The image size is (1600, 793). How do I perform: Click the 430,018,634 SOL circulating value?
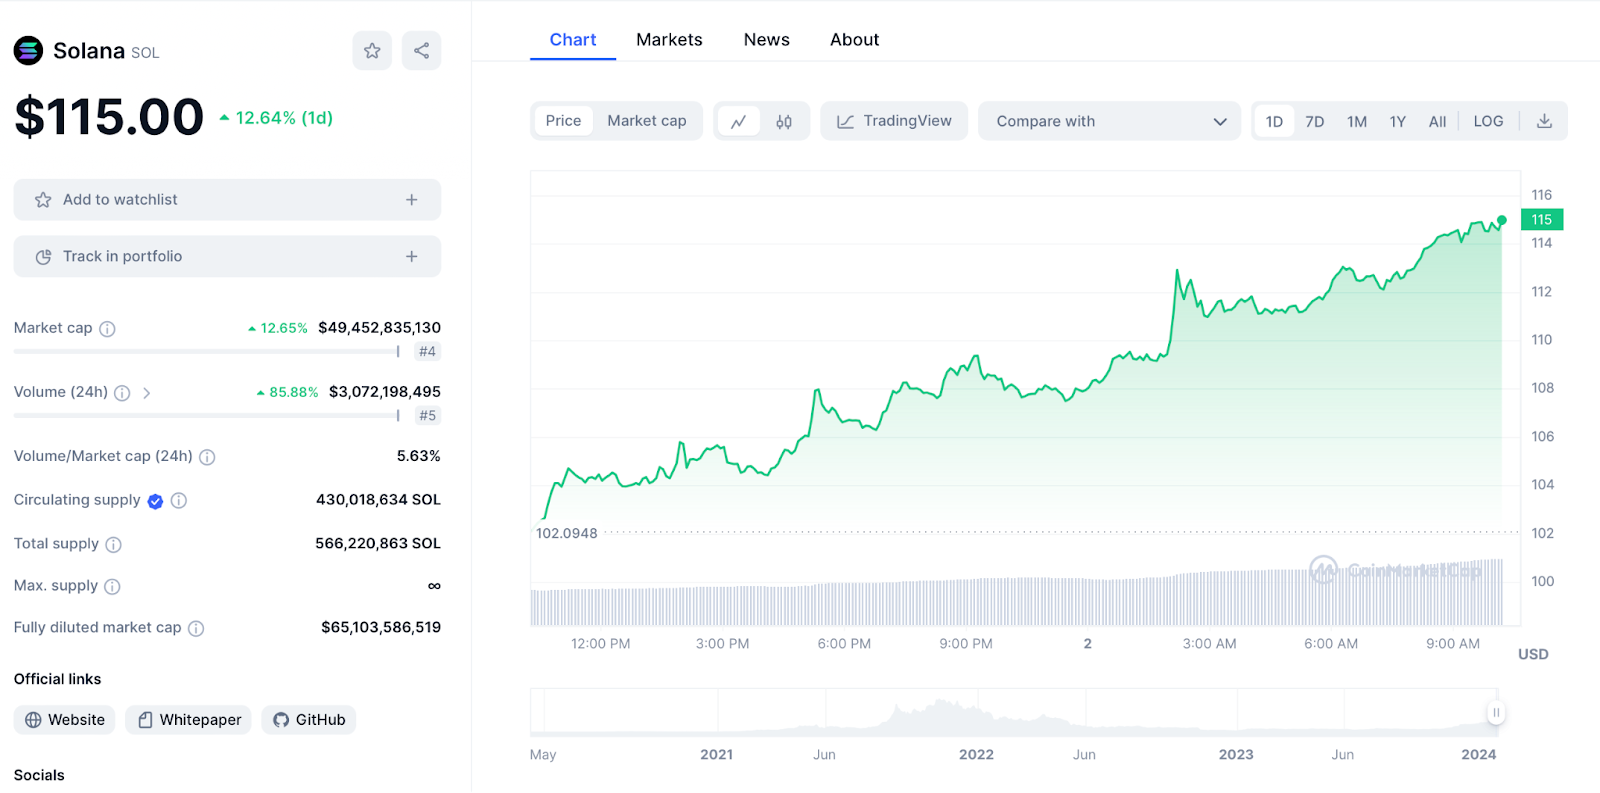point(378,500)
